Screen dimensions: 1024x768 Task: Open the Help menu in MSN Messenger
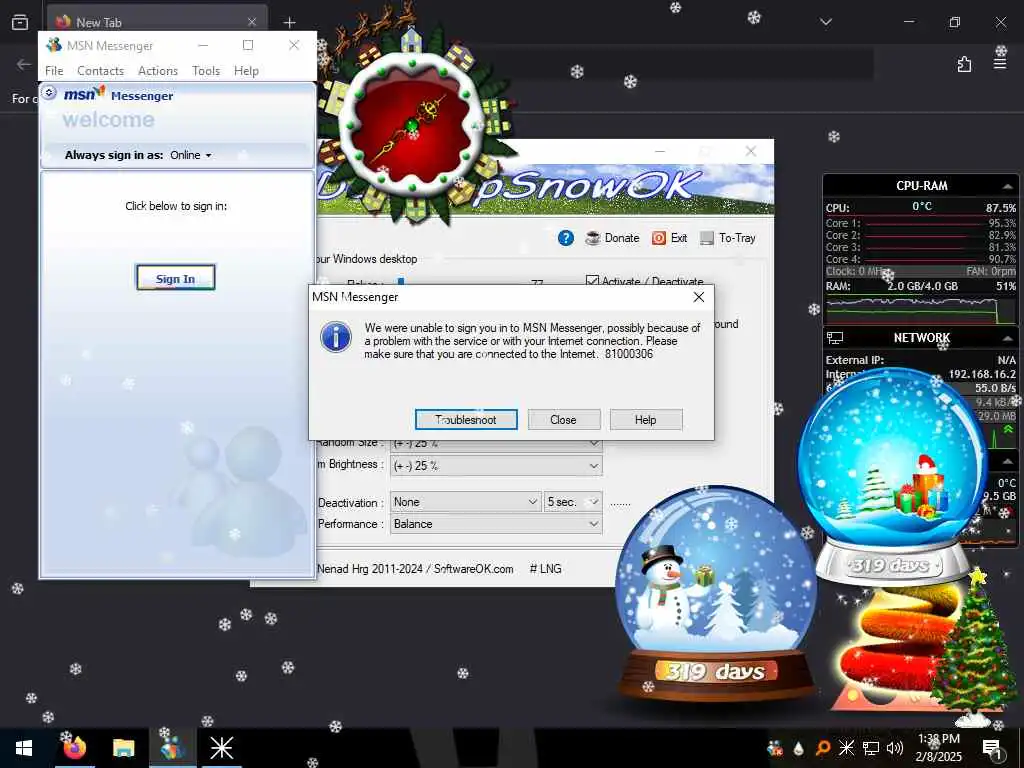[x=246, y=71]
